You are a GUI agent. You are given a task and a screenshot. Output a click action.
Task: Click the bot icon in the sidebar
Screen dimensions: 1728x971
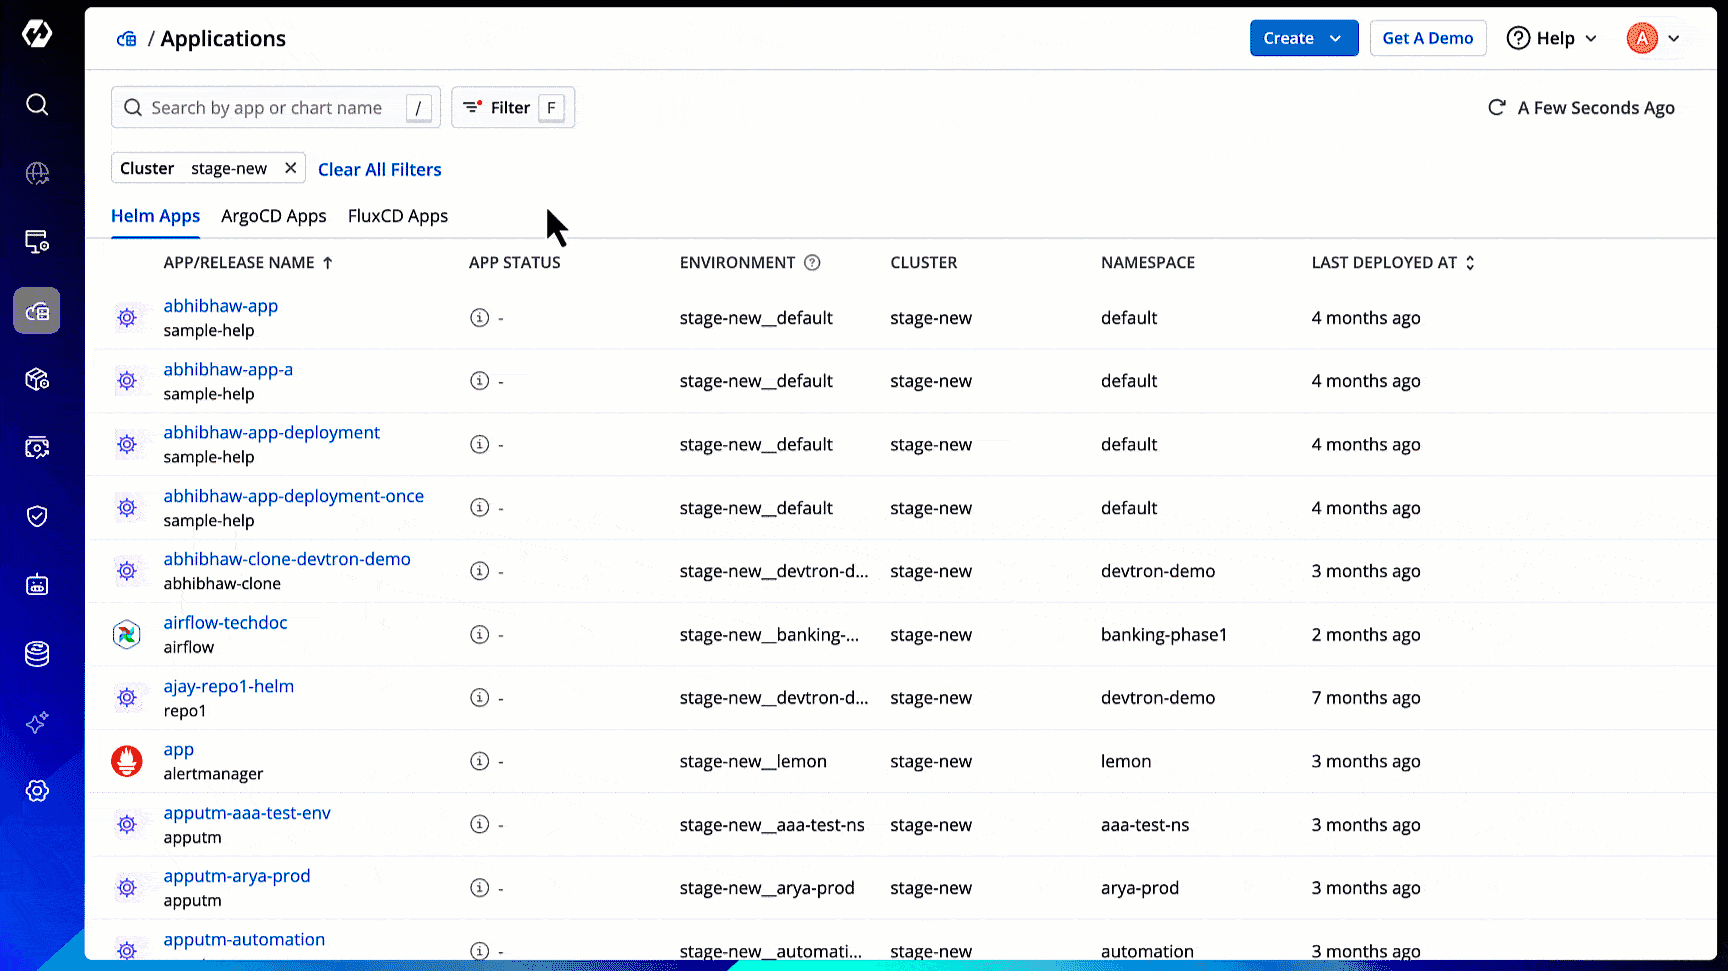pos(37,585)
